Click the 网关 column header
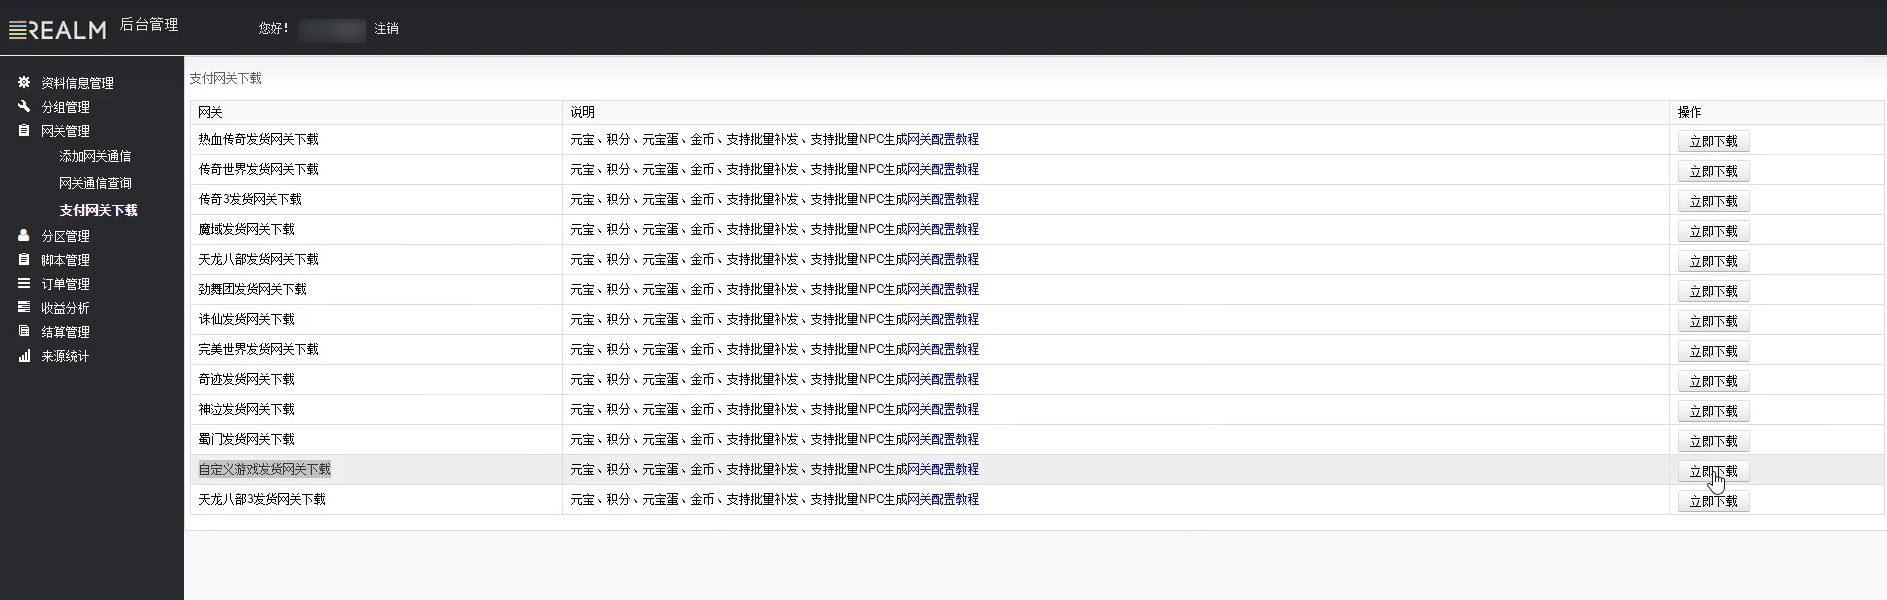Screen dimensions: 1887x600 [210, 112]
